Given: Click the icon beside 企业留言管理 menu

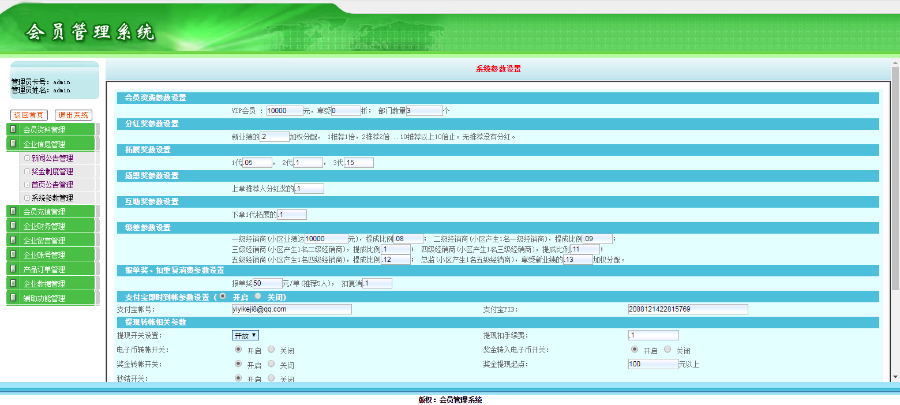Looking at the screenshot, I should 13,241.
